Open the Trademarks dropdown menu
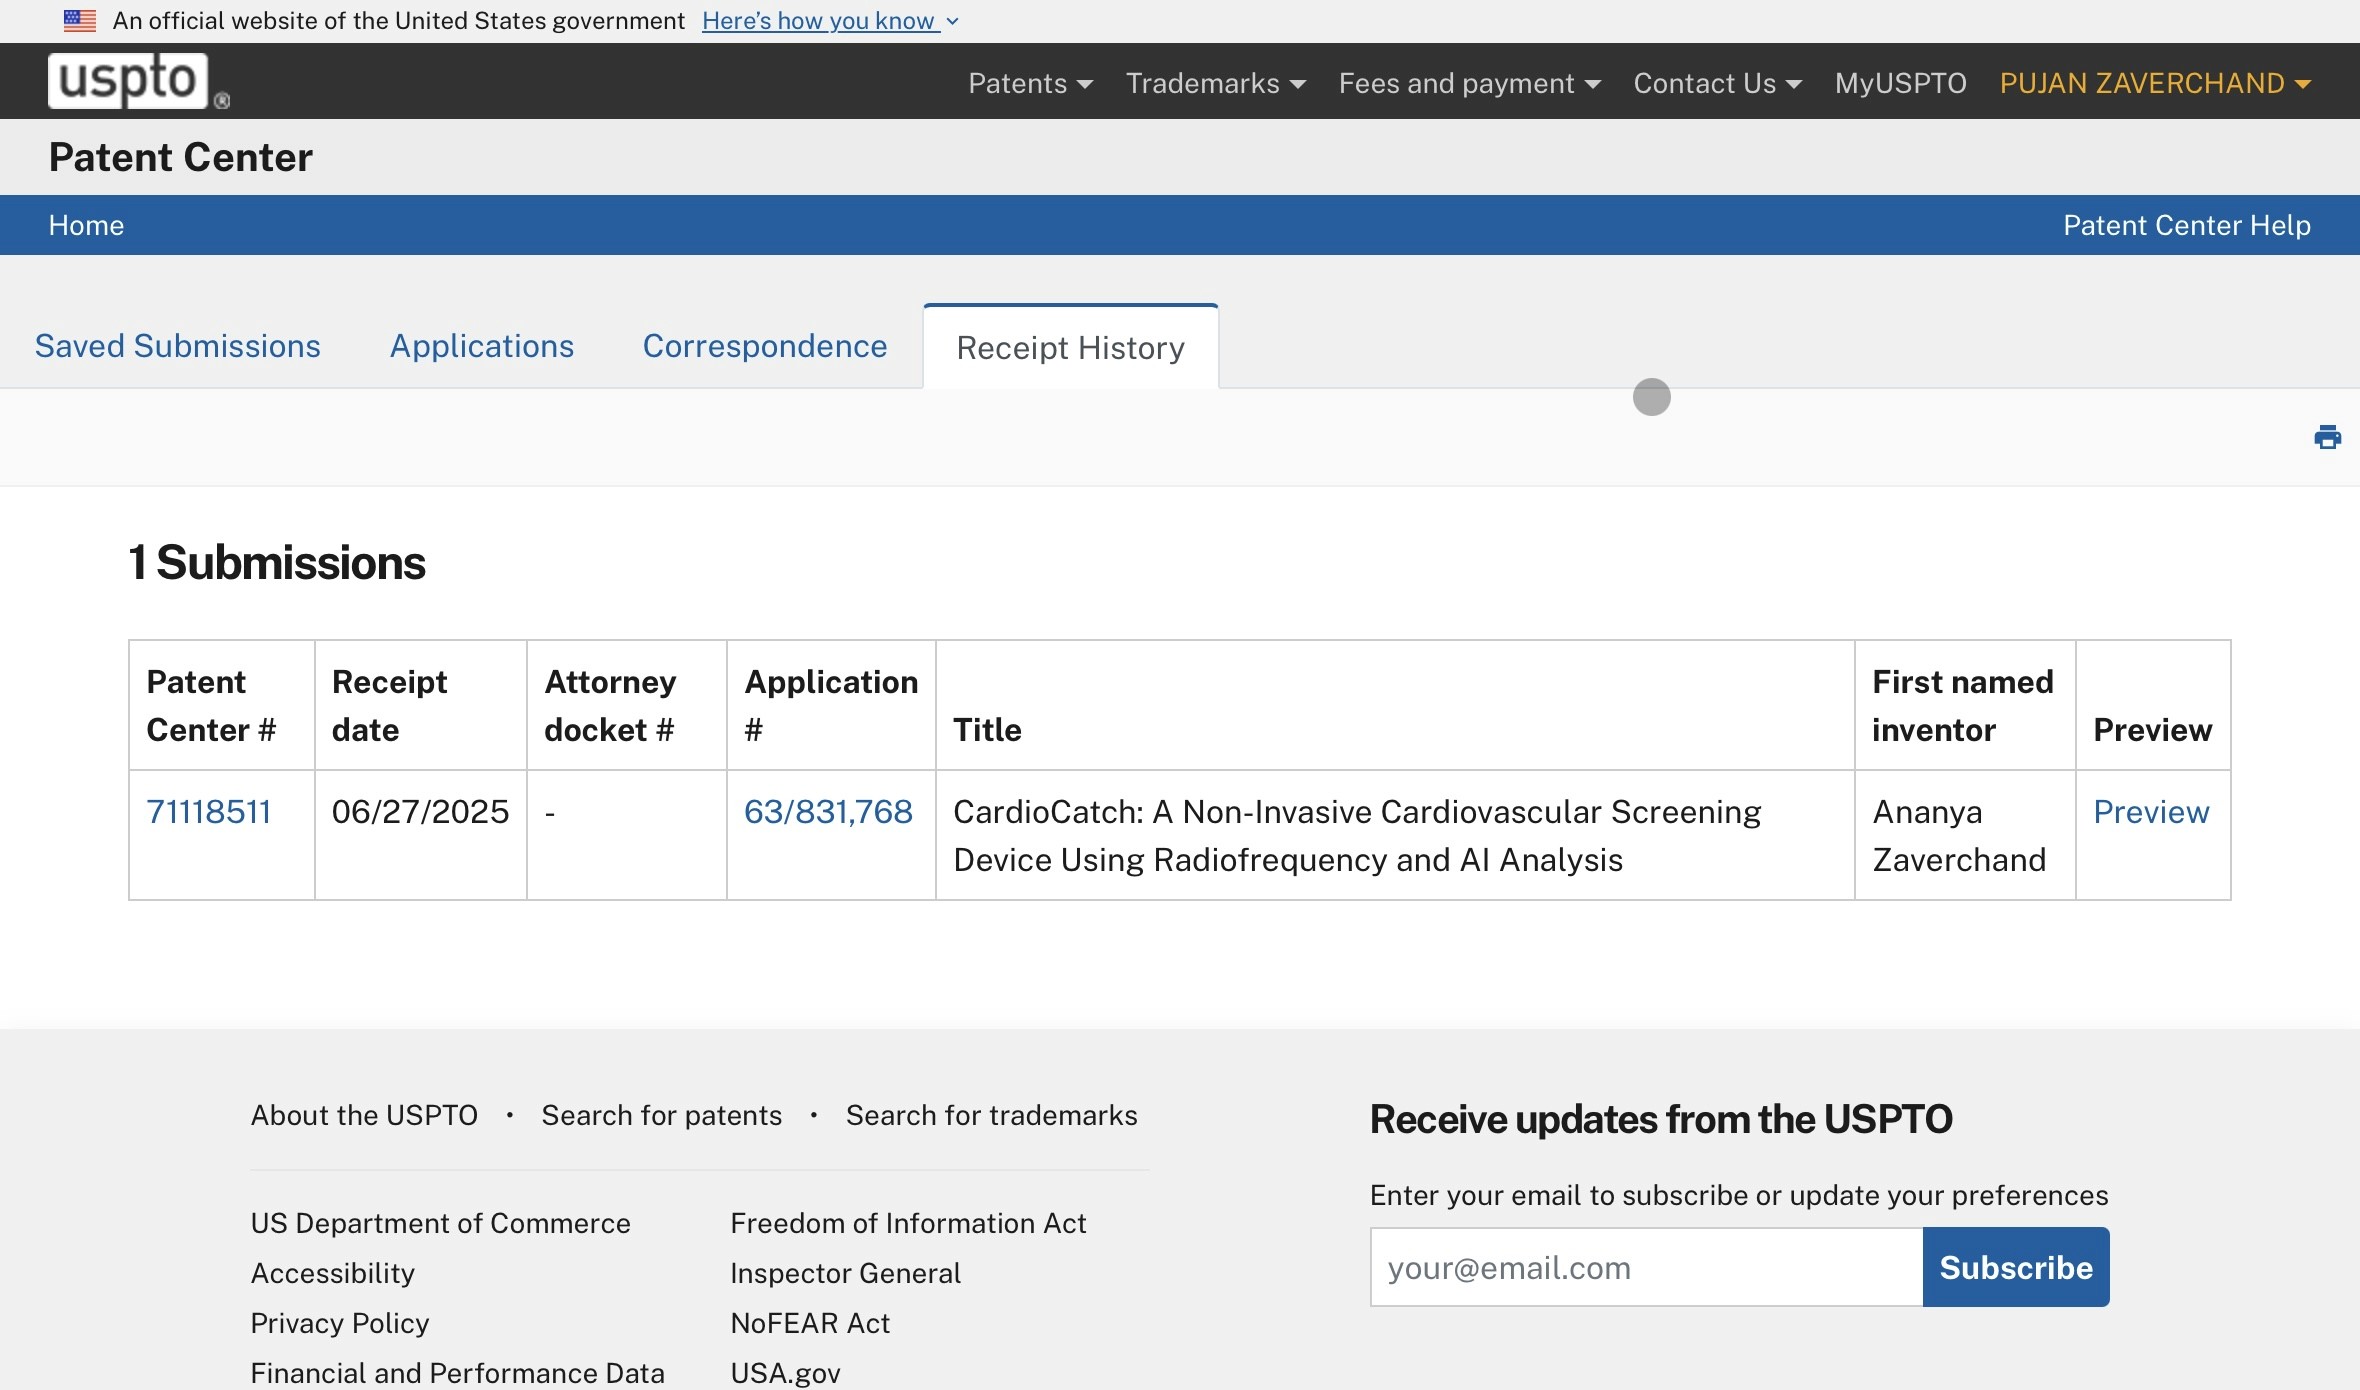Screen dimensions: 2360x1390 (1215, 83)
